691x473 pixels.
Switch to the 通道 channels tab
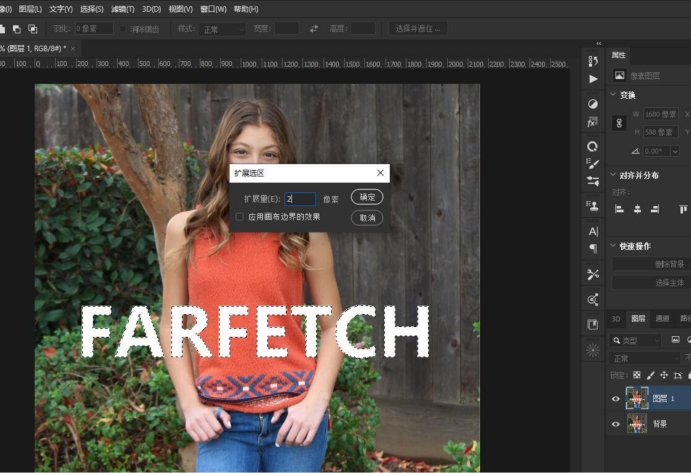point(662,319)
